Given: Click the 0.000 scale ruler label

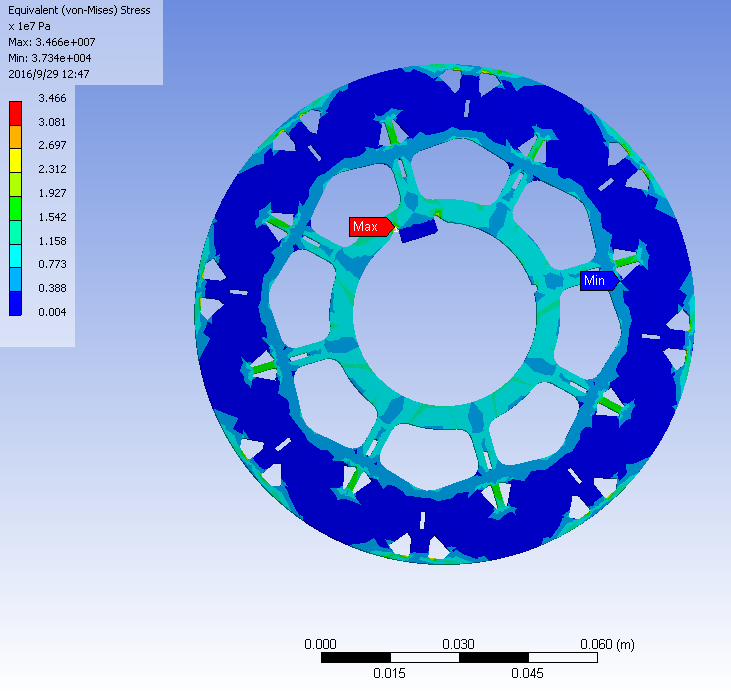Looking at the screenshot, I should pos(320,644).
